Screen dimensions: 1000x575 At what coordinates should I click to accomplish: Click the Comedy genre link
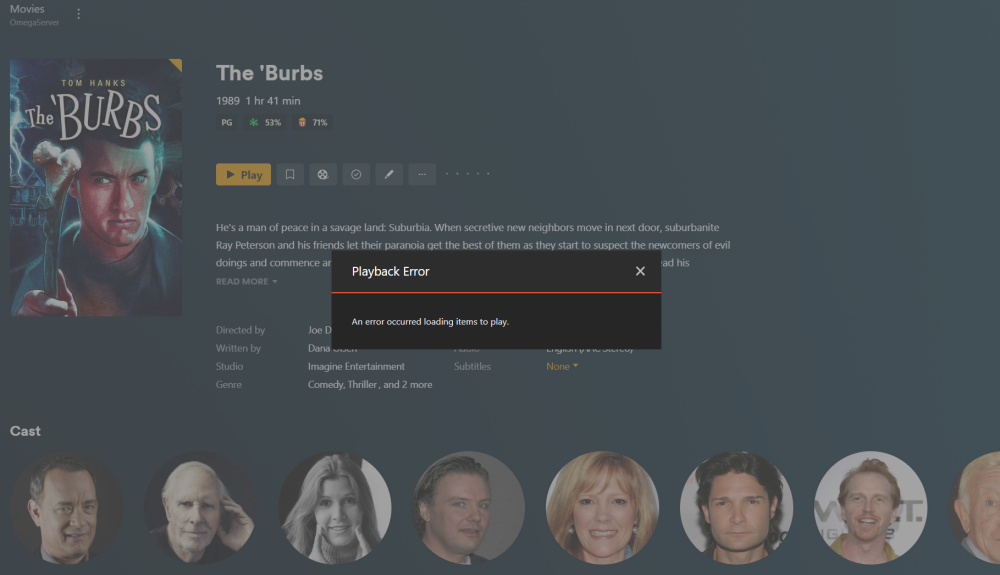[x=325, y=384]
